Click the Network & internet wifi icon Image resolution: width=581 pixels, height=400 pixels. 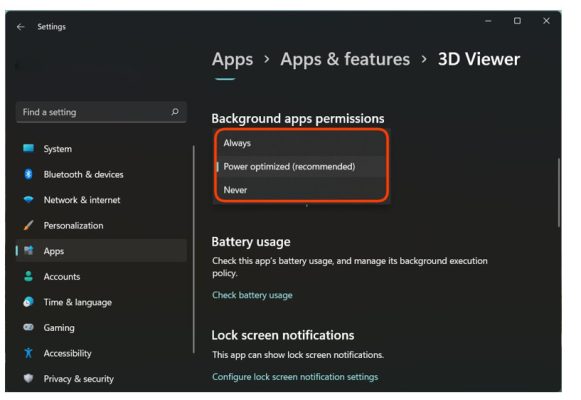click(29, 200)
